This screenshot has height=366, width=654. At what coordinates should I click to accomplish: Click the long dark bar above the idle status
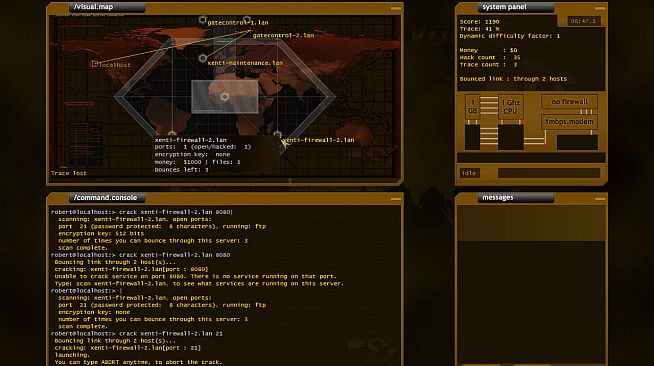click(531, 158)
